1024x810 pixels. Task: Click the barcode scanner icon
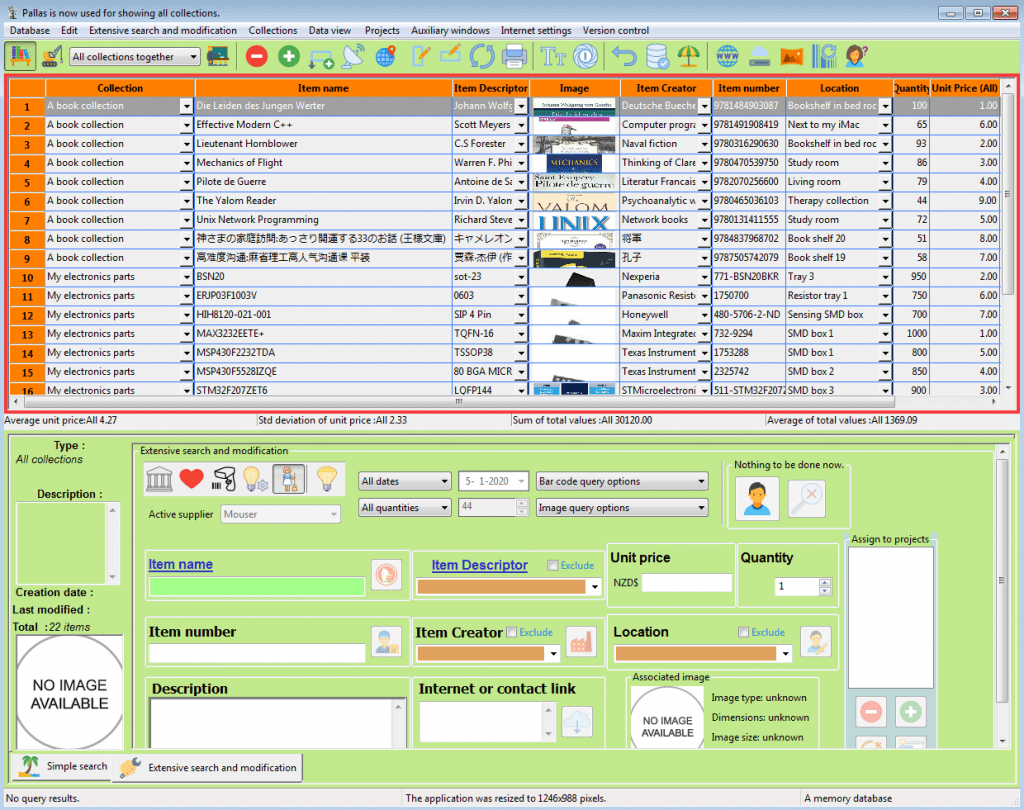tap(224, 479)
